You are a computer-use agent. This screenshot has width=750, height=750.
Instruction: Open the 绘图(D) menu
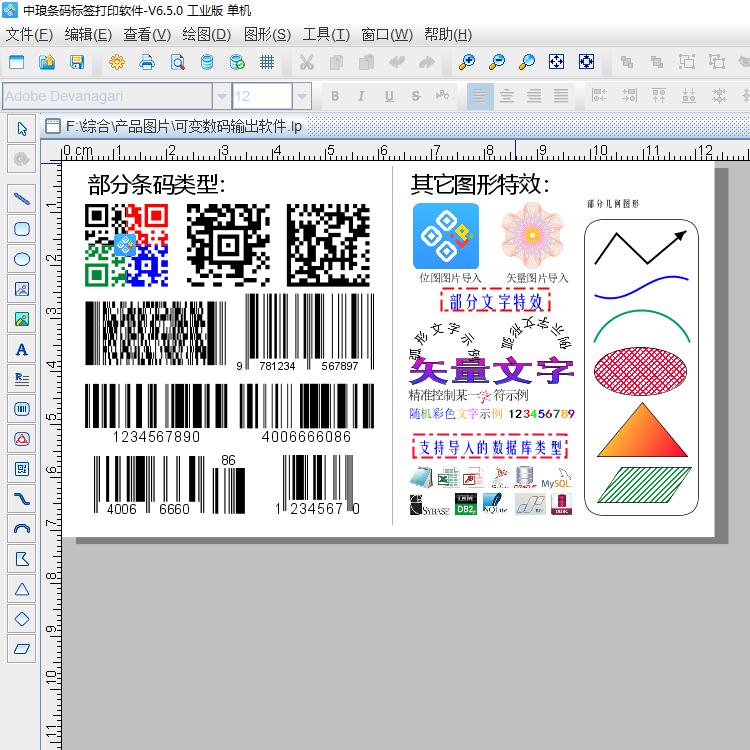point(207,34)
